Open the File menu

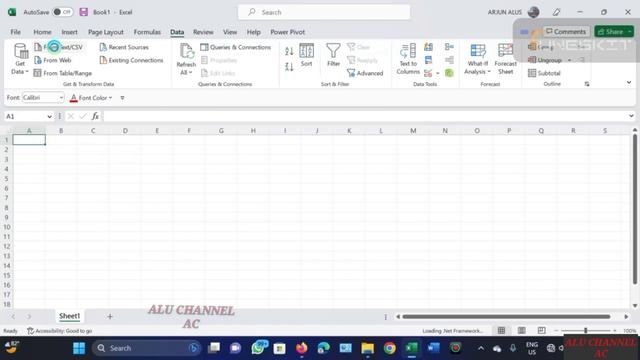[x=16, y=32]
